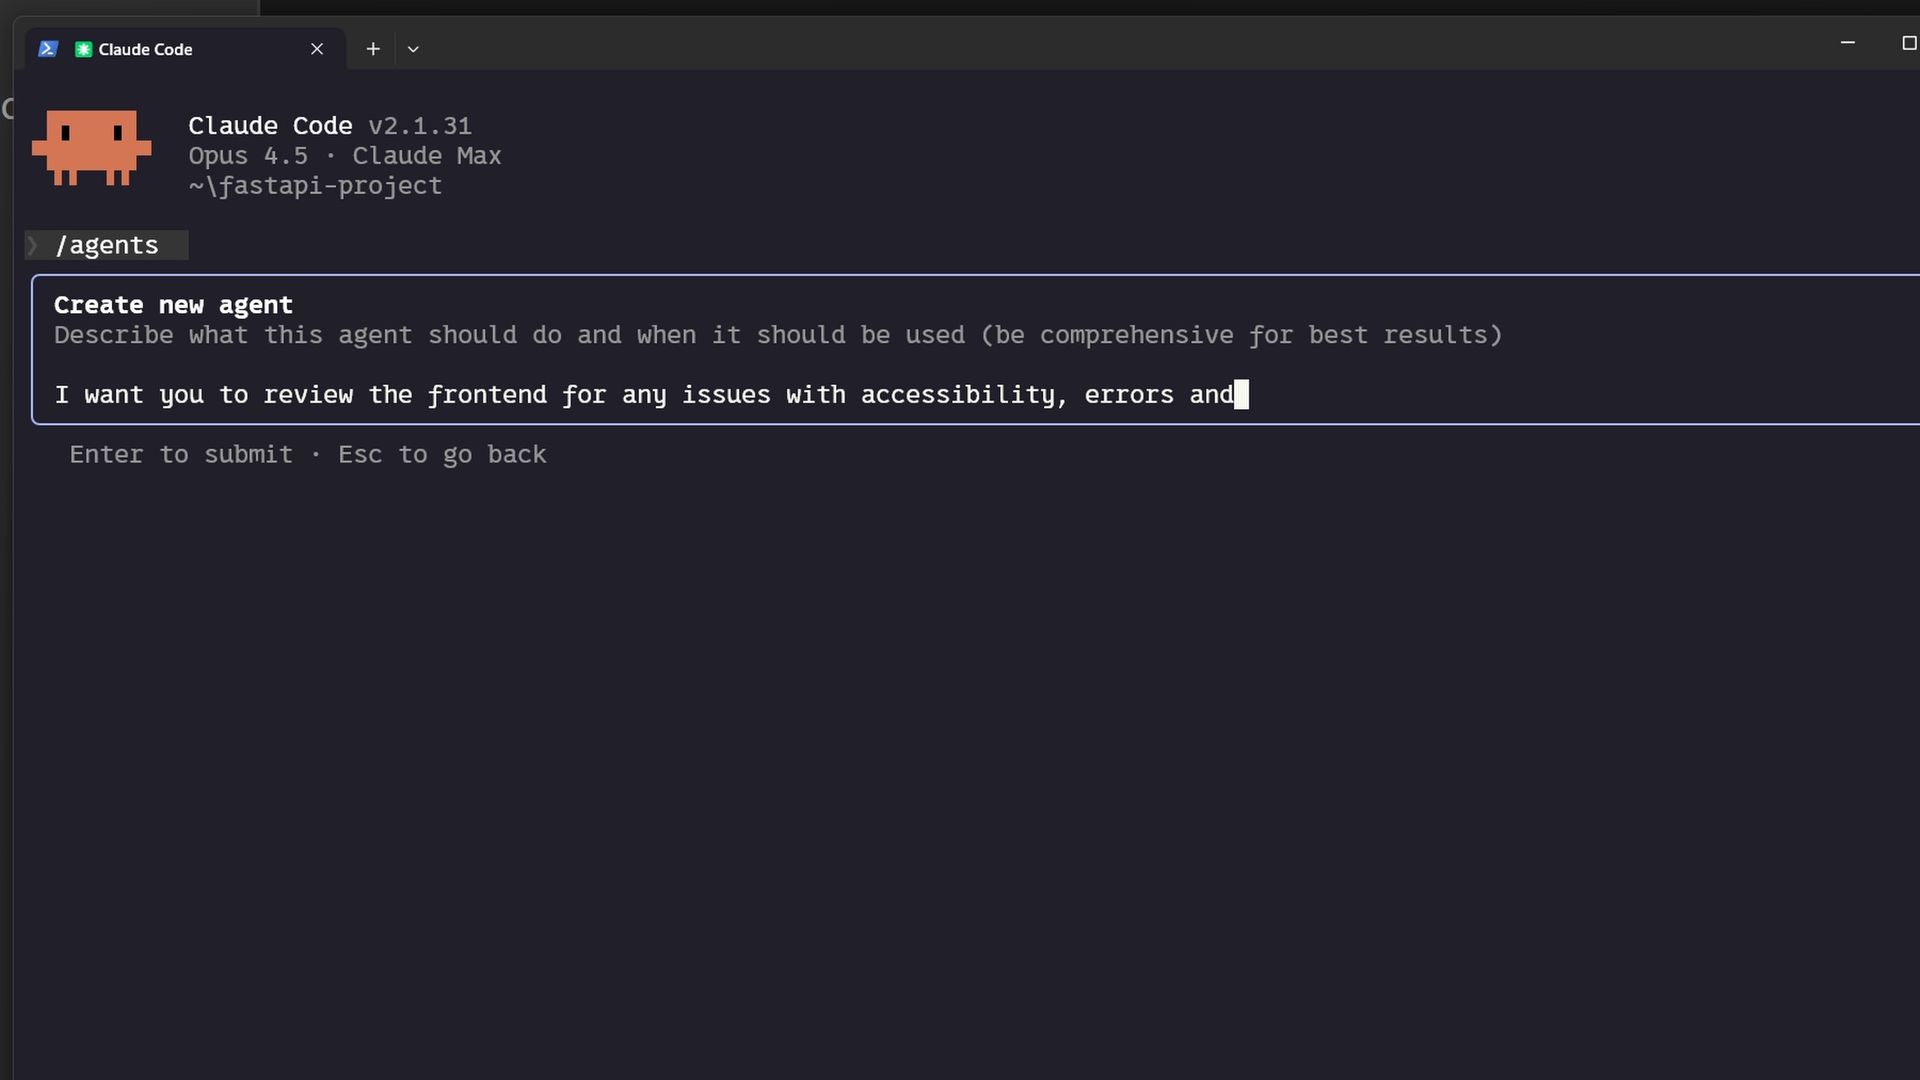This screenshot has width=1920, height=1080.
Task: Select the Opus 4.5 model label
Action: pyautogui.click(x=247, y=156)
